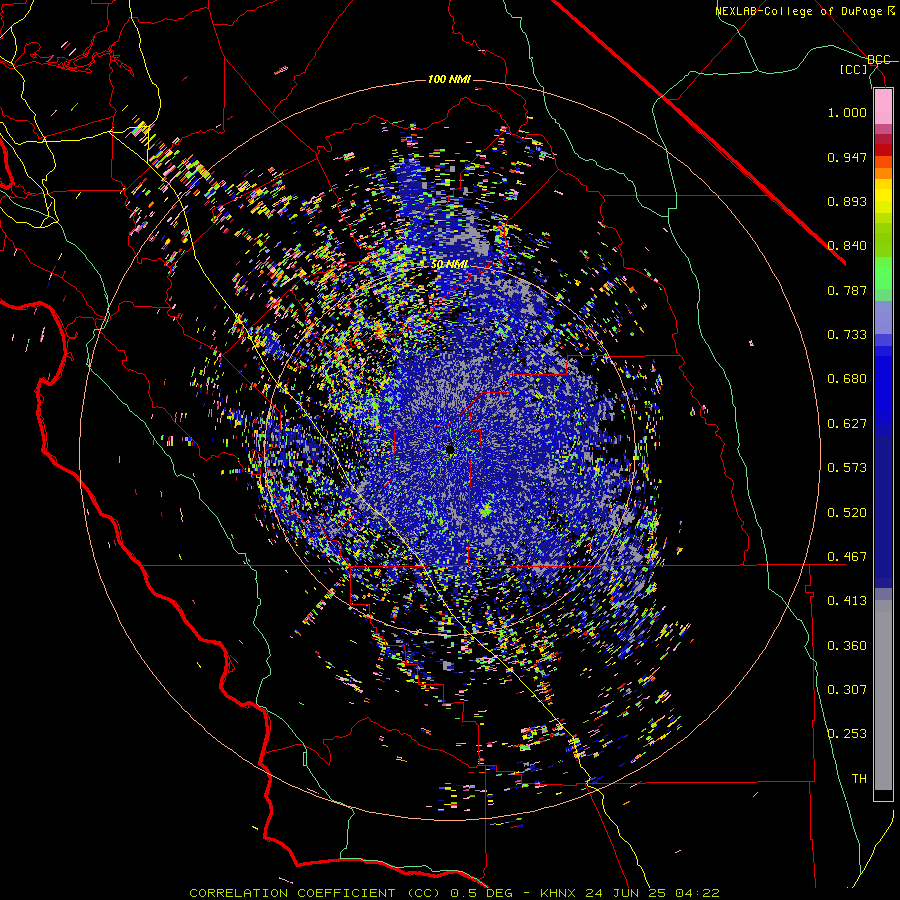
Task: Click the 50 NMI range ring label
Action: point(449,265)
